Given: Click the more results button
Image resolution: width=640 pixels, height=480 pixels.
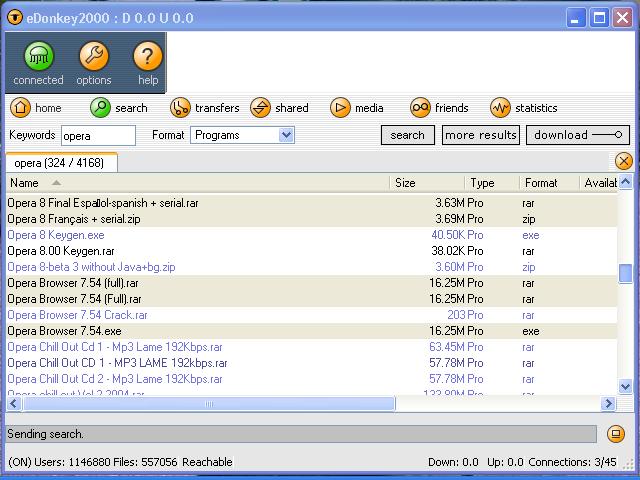Looking at the screenshot, I should [481, 135].
